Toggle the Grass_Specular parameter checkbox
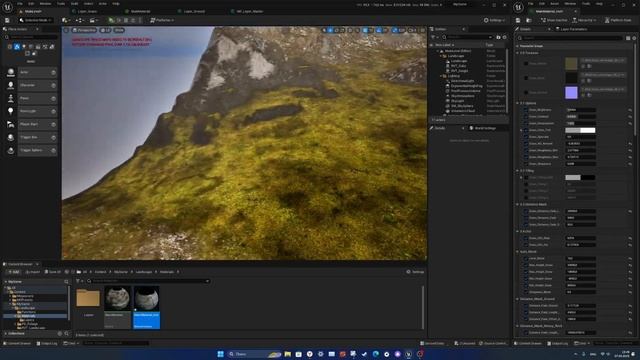This screenshot has height=360, width=640. pos(526,137)
